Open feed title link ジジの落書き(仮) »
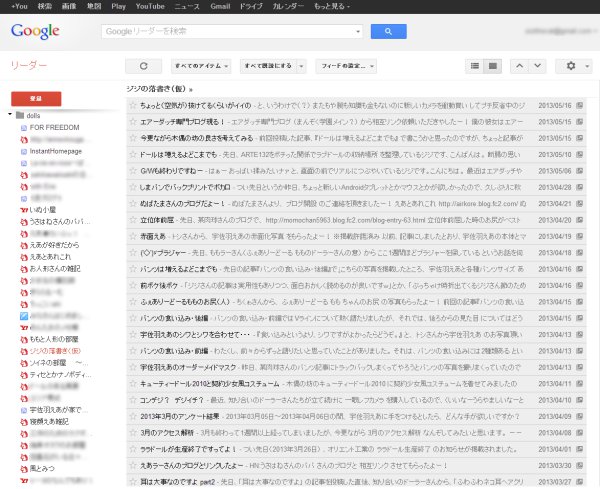 159,89
